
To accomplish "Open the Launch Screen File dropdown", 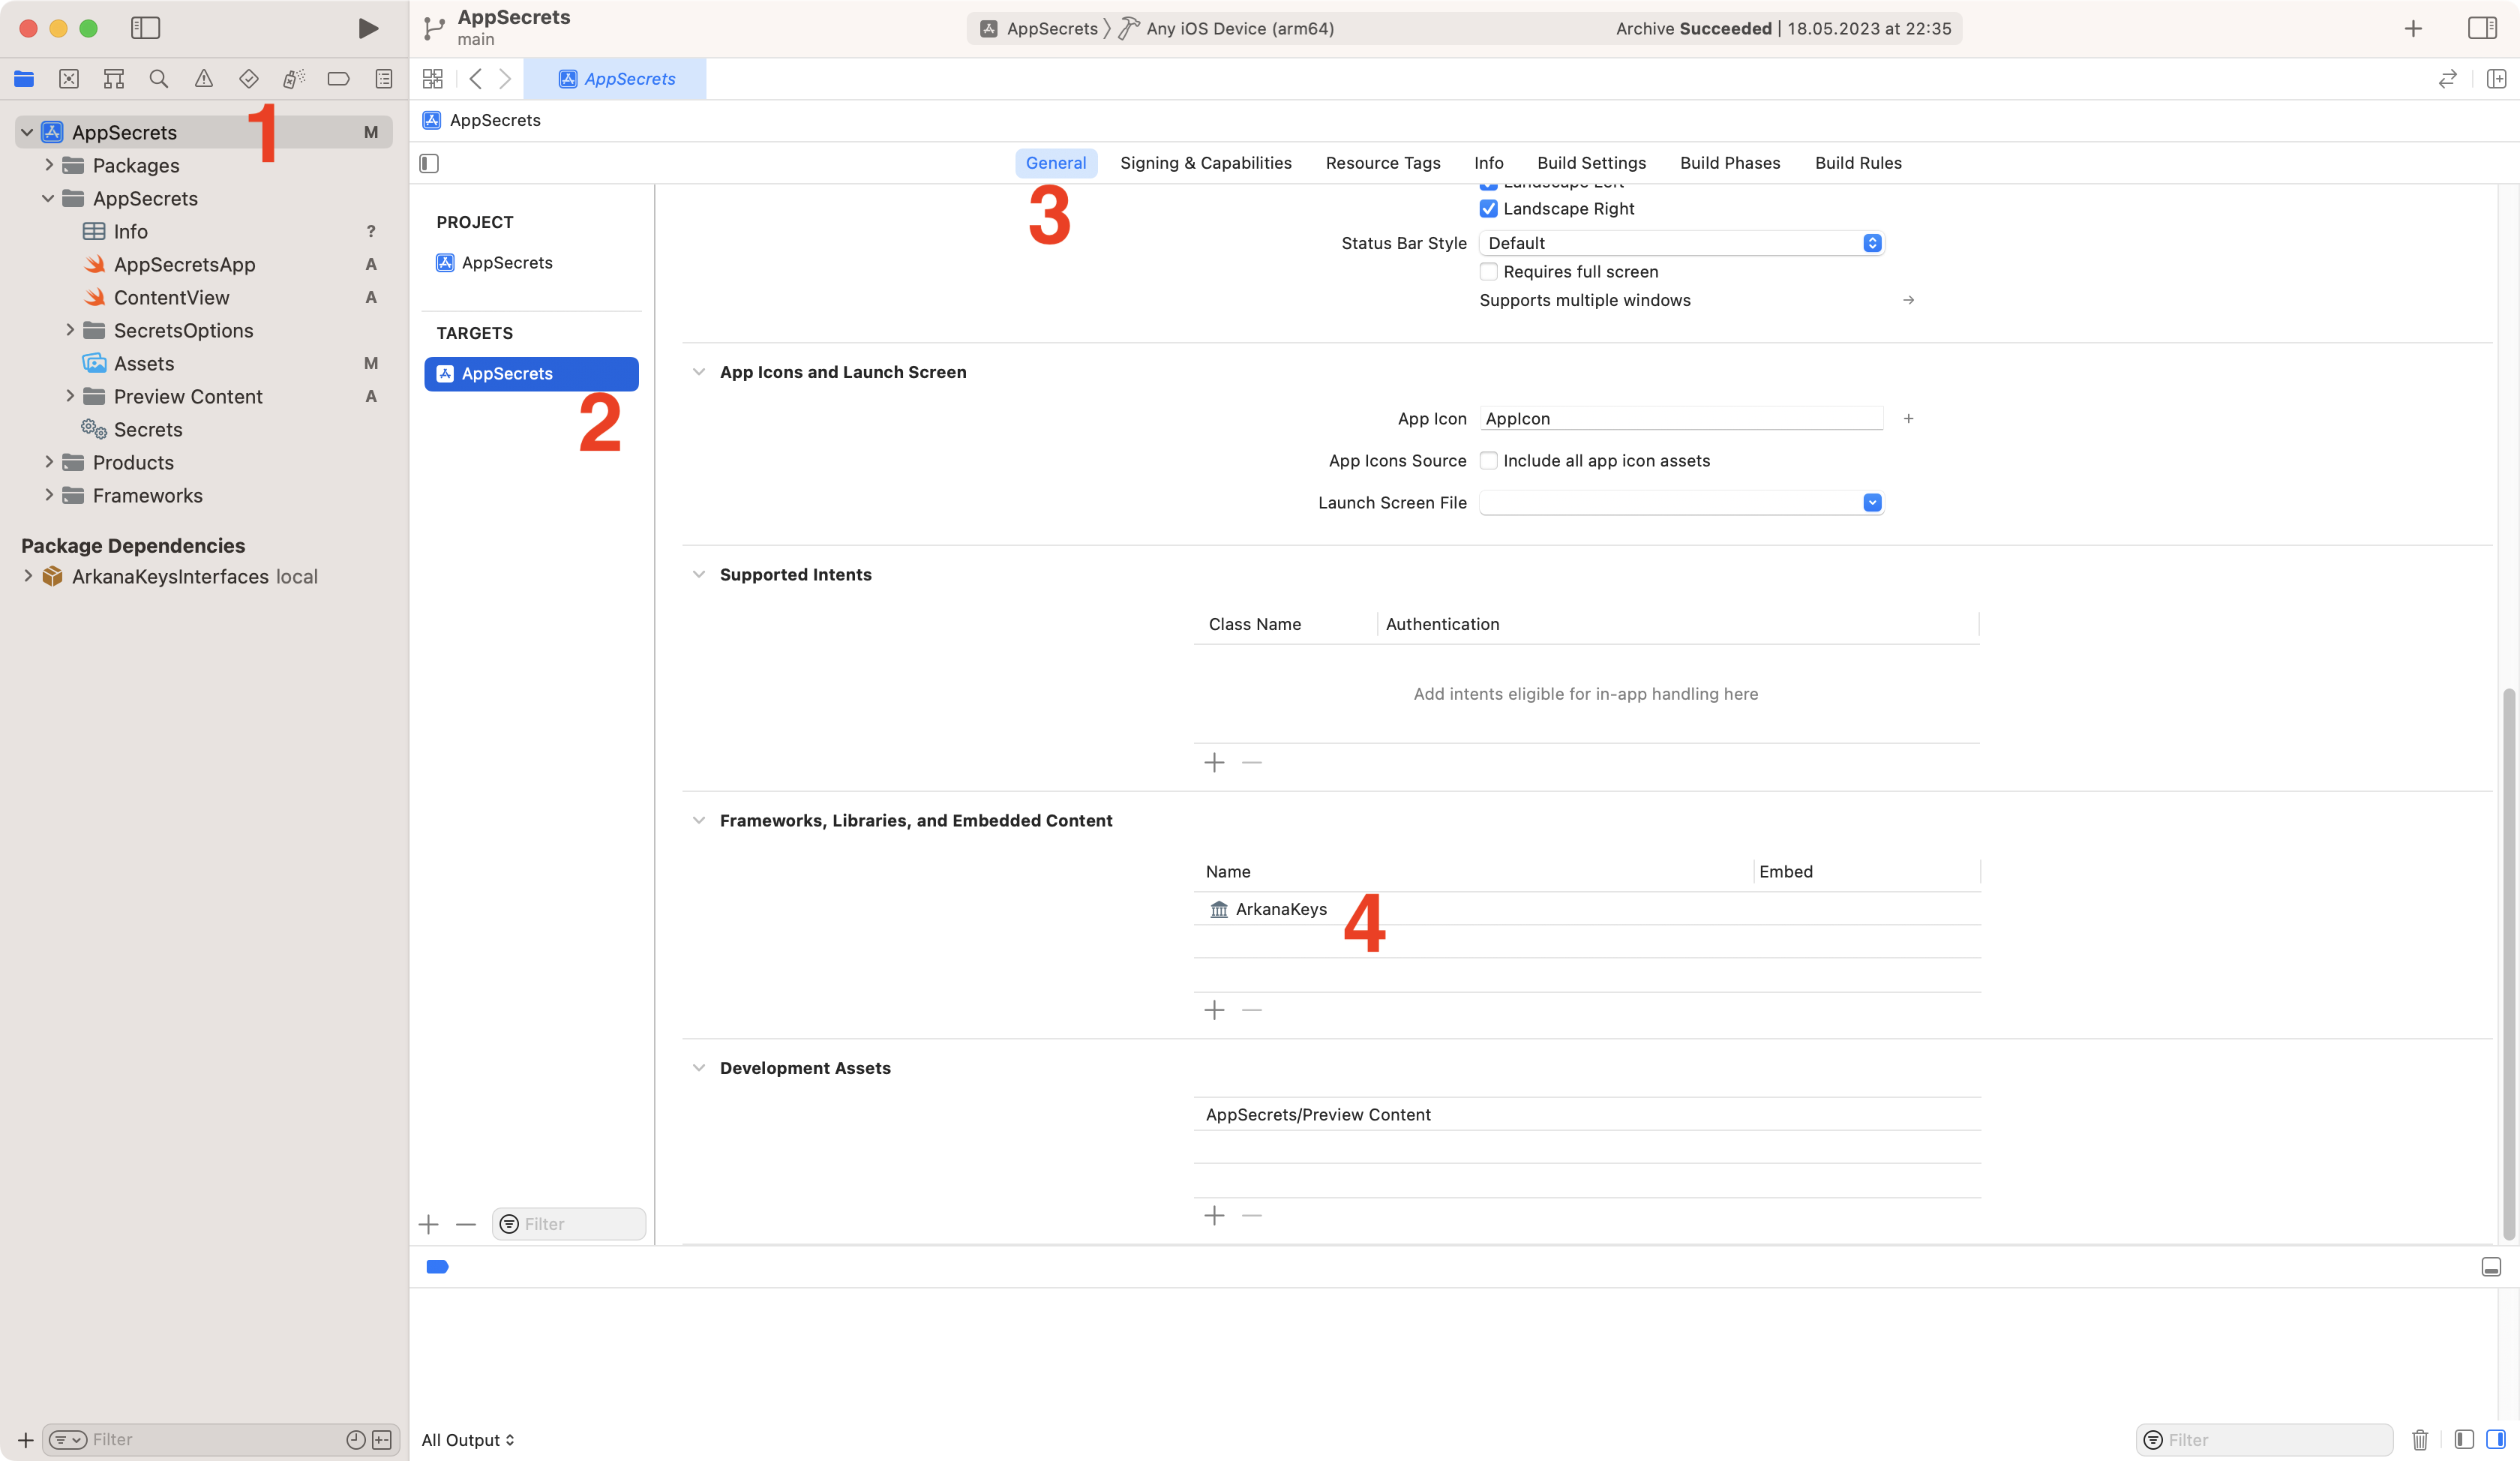I will (x=1682, y=502).
